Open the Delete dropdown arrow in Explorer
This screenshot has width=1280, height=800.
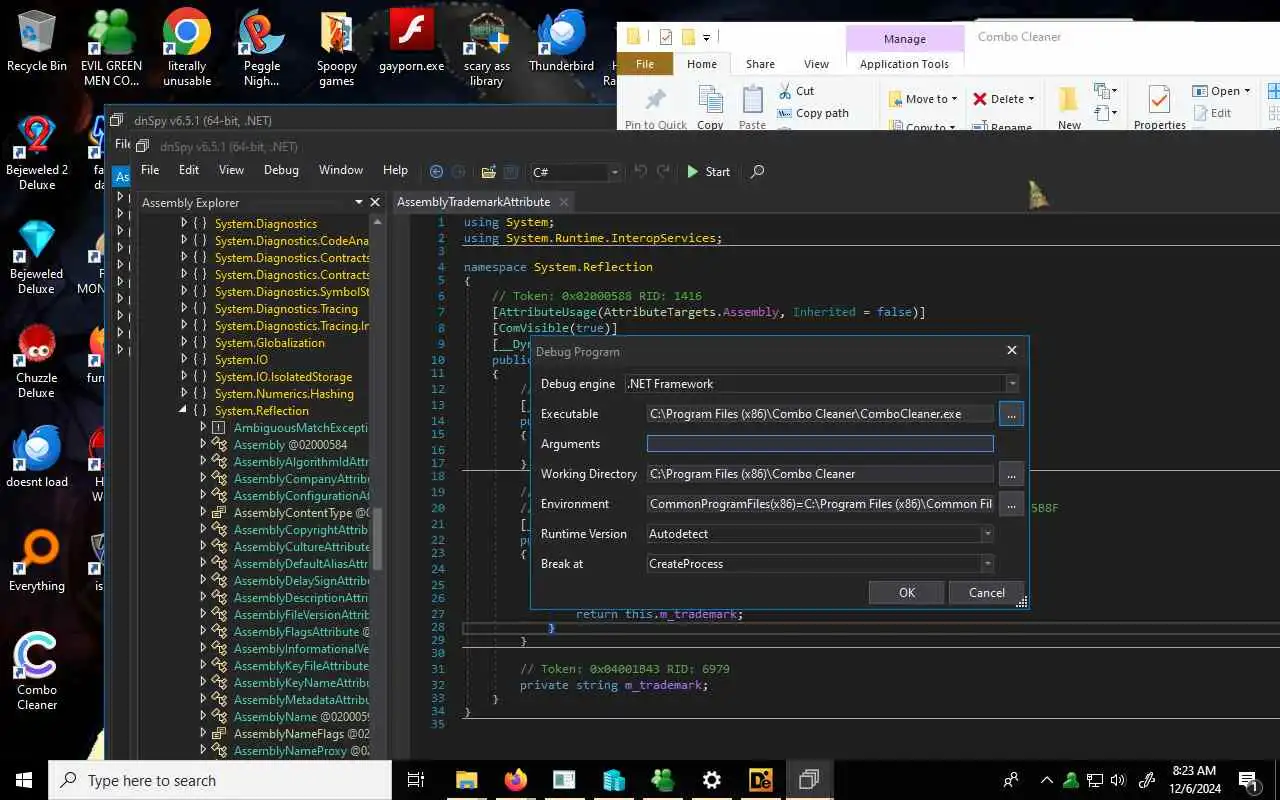[1031, 99]
